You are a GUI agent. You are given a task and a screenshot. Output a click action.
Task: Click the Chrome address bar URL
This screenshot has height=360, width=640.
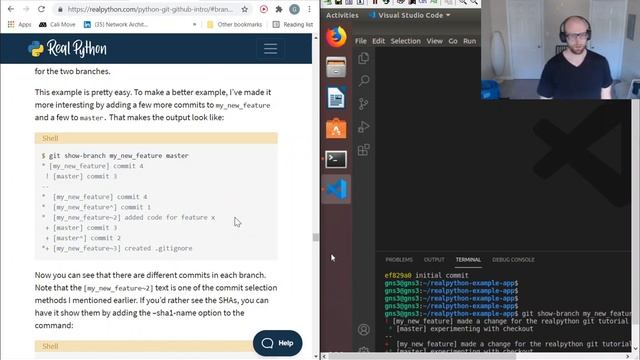[x=150, y=9]
